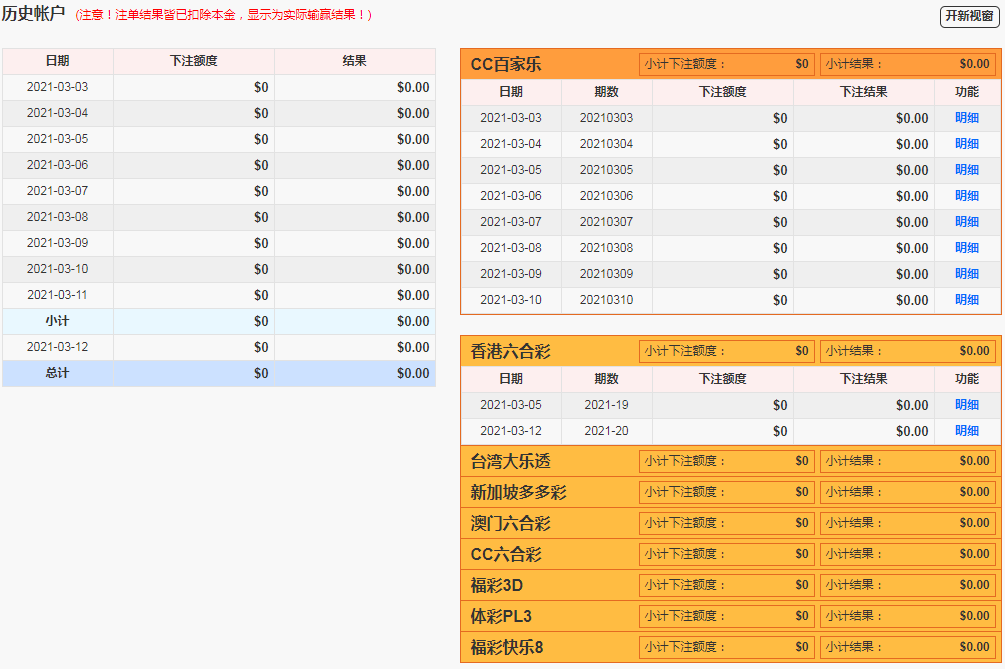Viewport: 1005px width, 669px height.
Task: Collapse the CC百家乐 section header
Action: (506, 65)
